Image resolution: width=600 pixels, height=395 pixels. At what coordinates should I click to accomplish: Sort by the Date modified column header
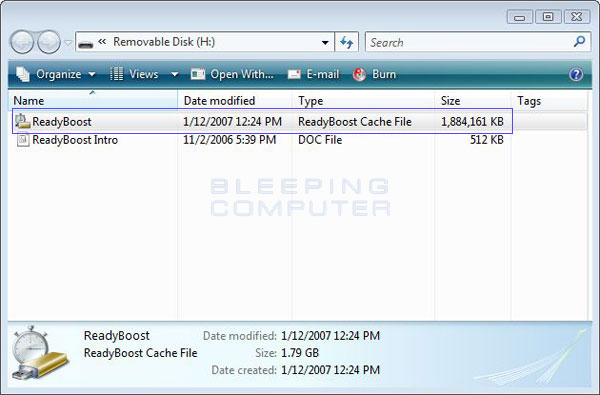[x=235, y=100]
